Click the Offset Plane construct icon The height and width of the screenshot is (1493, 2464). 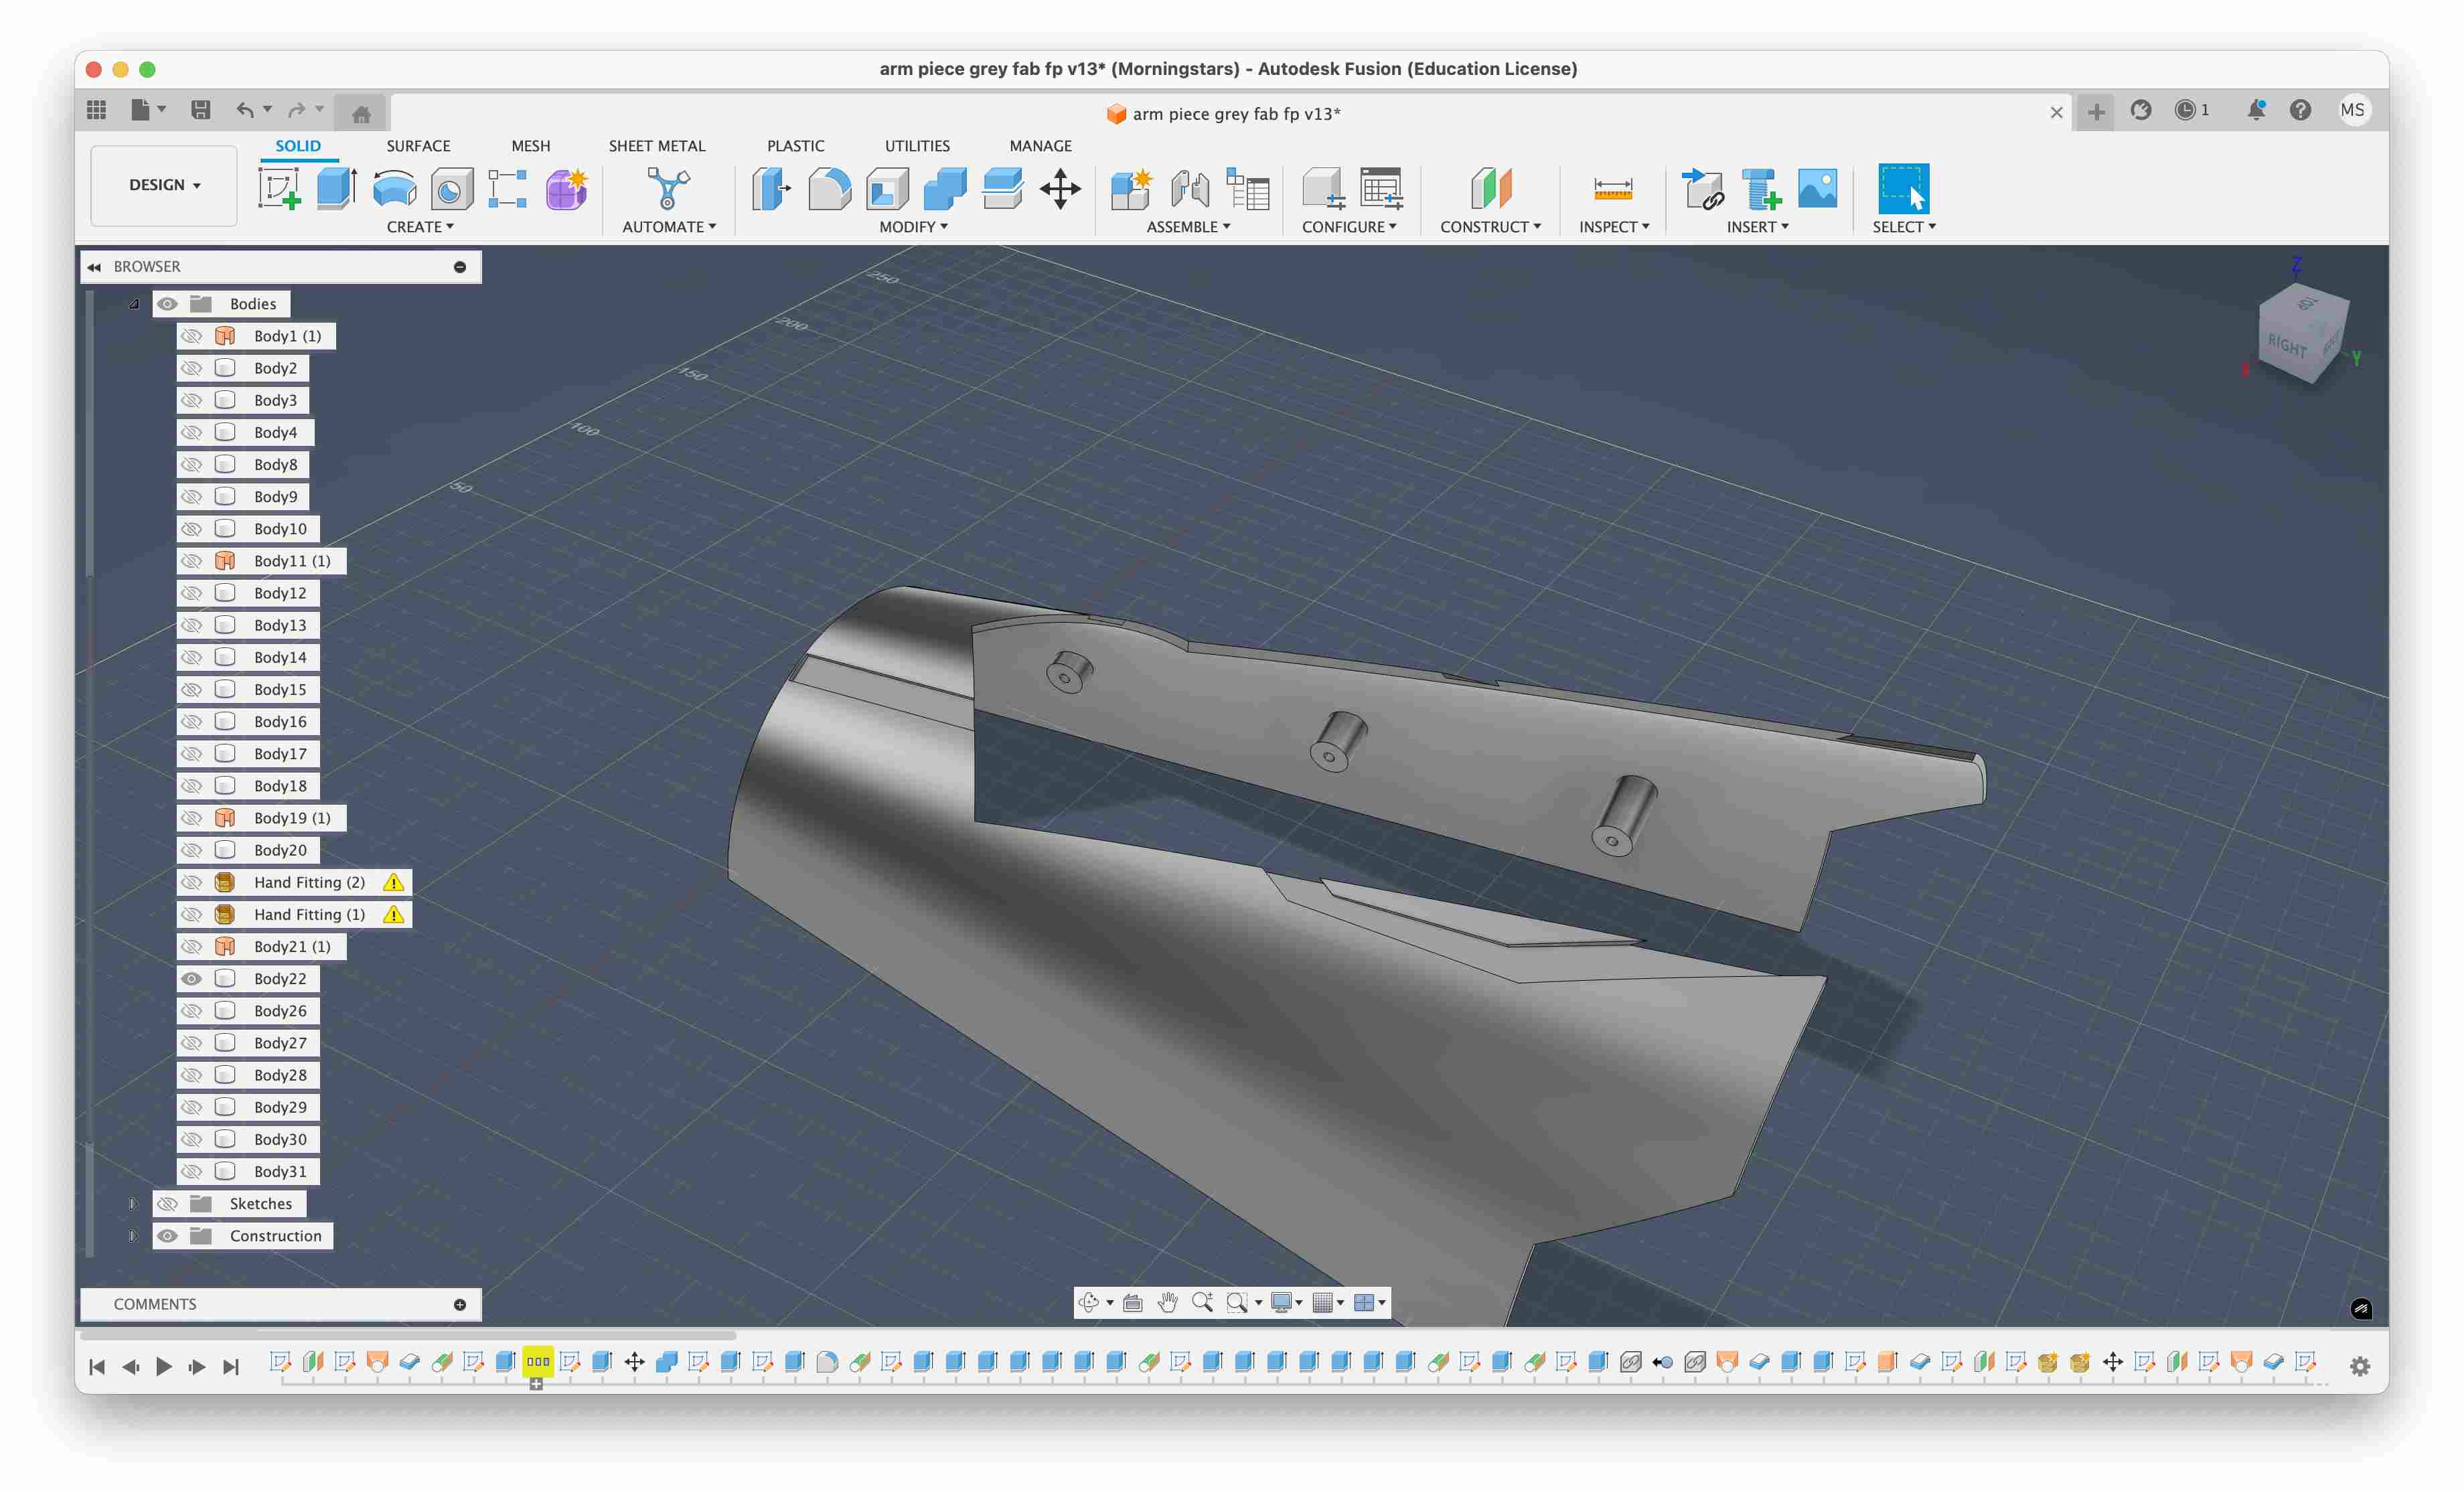(x=1490, y=188)
